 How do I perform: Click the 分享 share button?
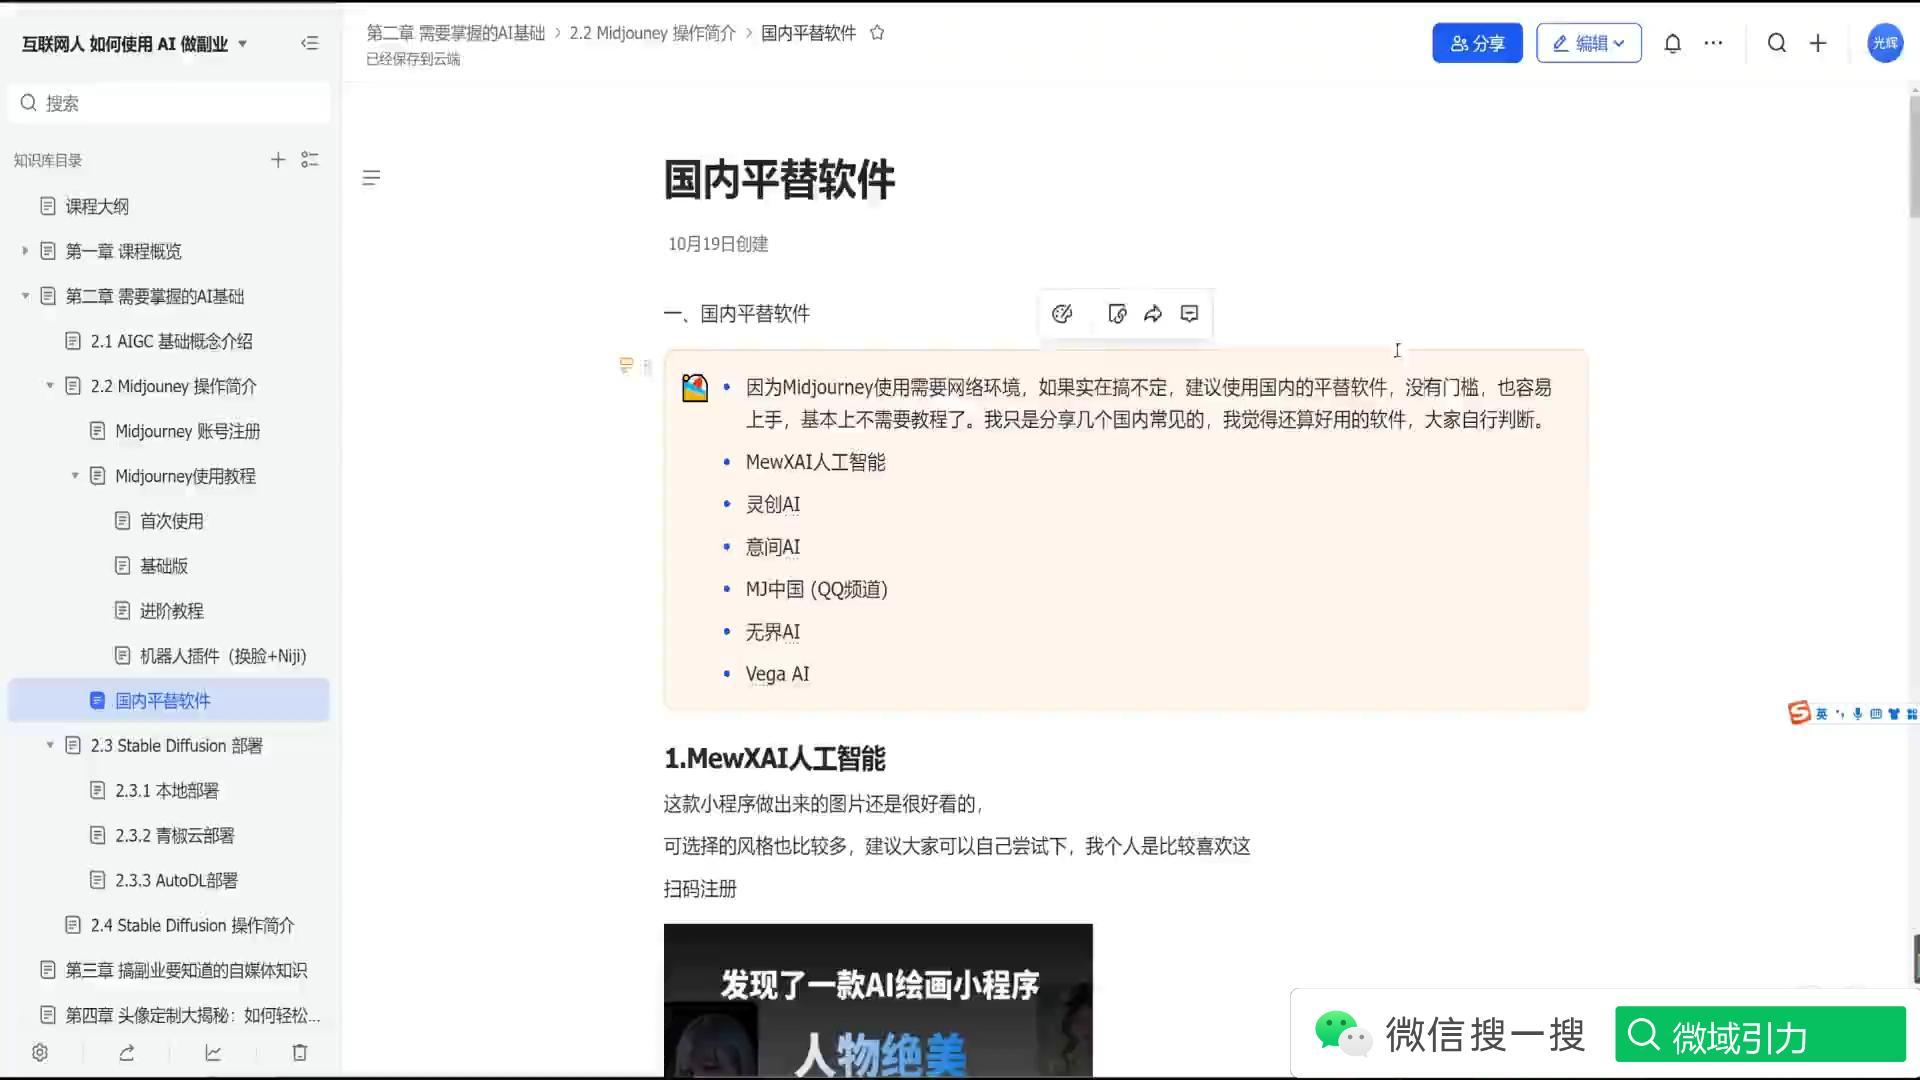click(1477, 43)
